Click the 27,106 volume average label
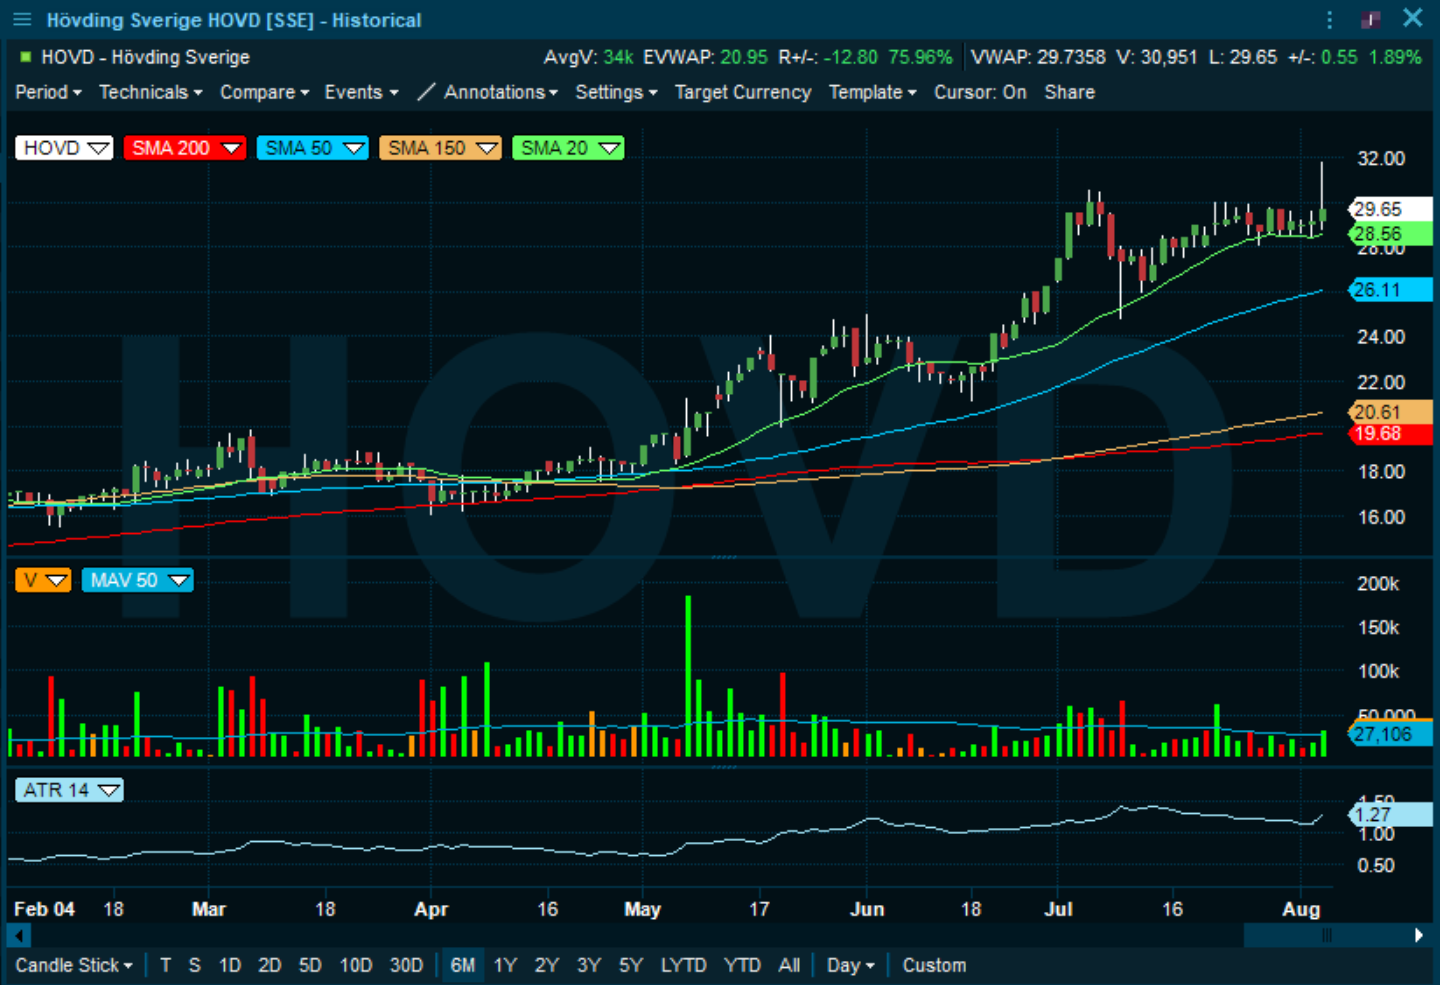Screen dimensions: 1440x985 1390,734
